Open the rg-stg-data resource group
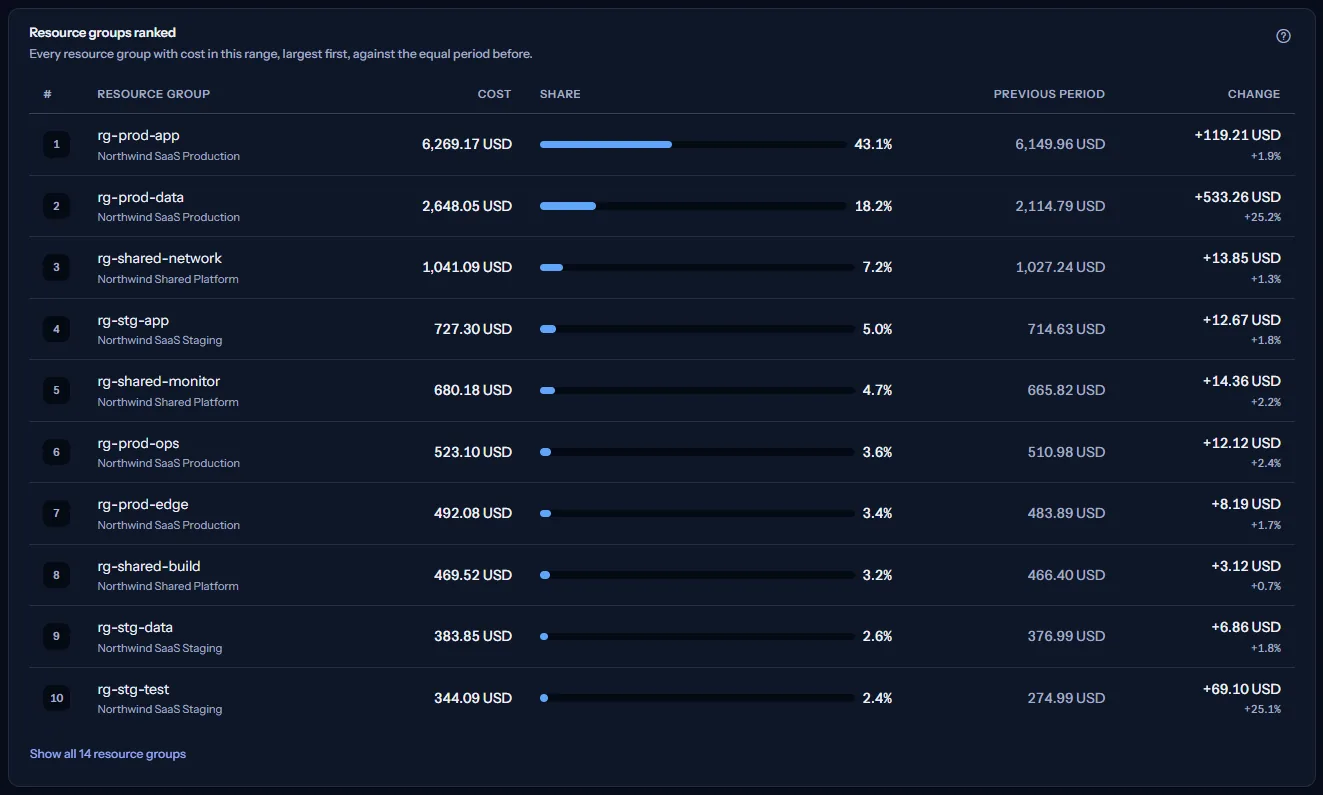 (135, 628)
